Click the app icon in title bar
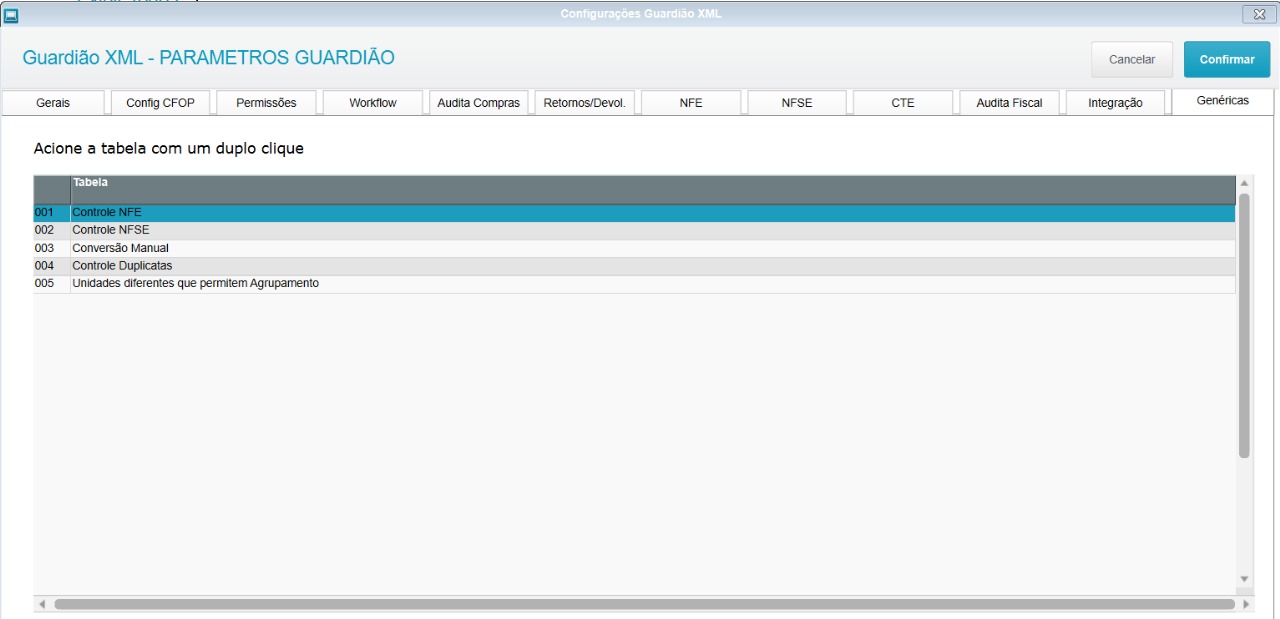 click(12, 14)
